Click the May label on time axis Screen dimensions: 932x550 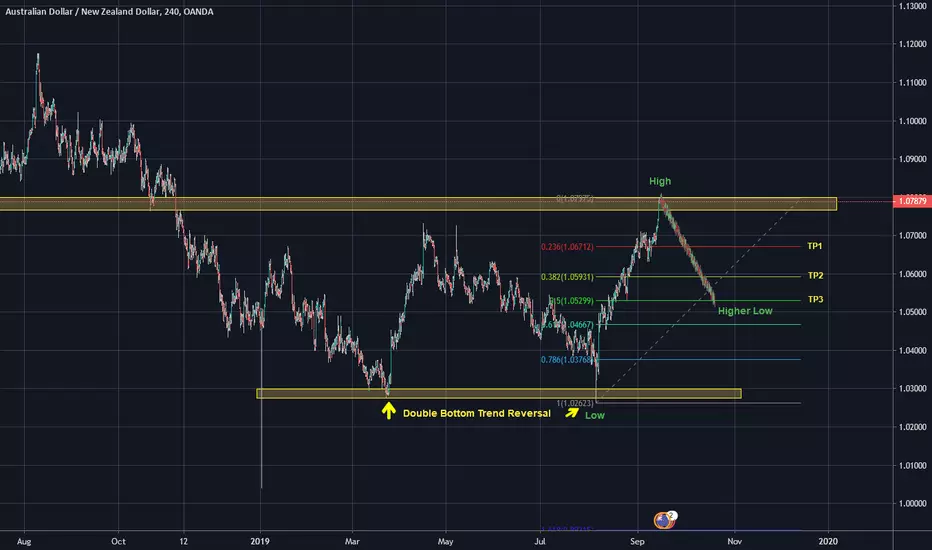pyautogui.click(x=445, y=541)
